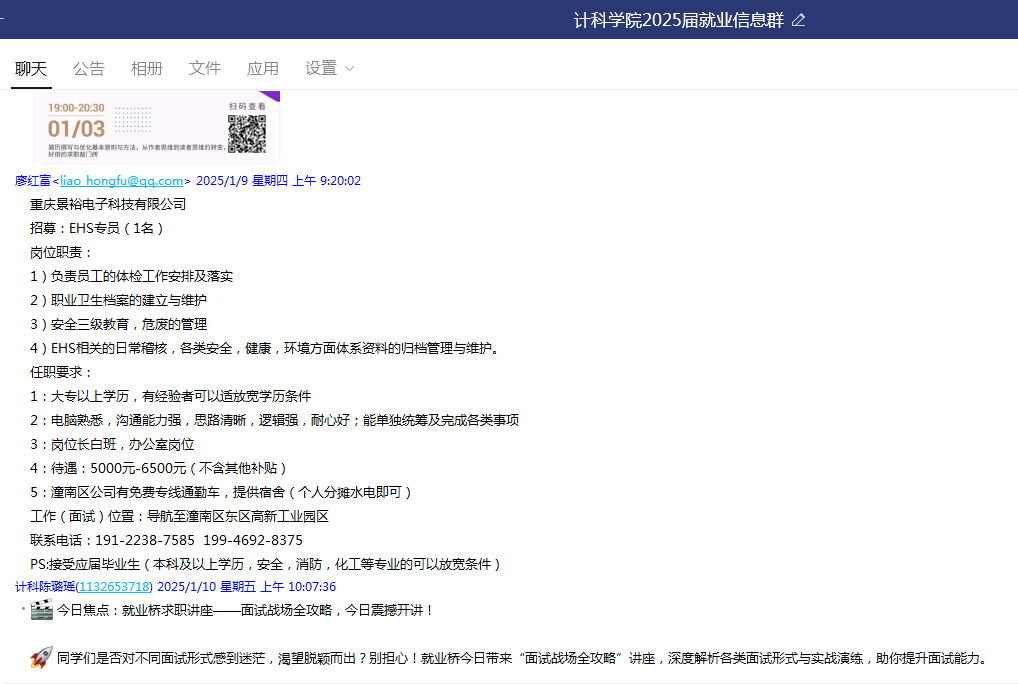Click the group title 计科学院2025届就业信息群
This screenshot has width=1018, height=684.
(x=678, y=20)
